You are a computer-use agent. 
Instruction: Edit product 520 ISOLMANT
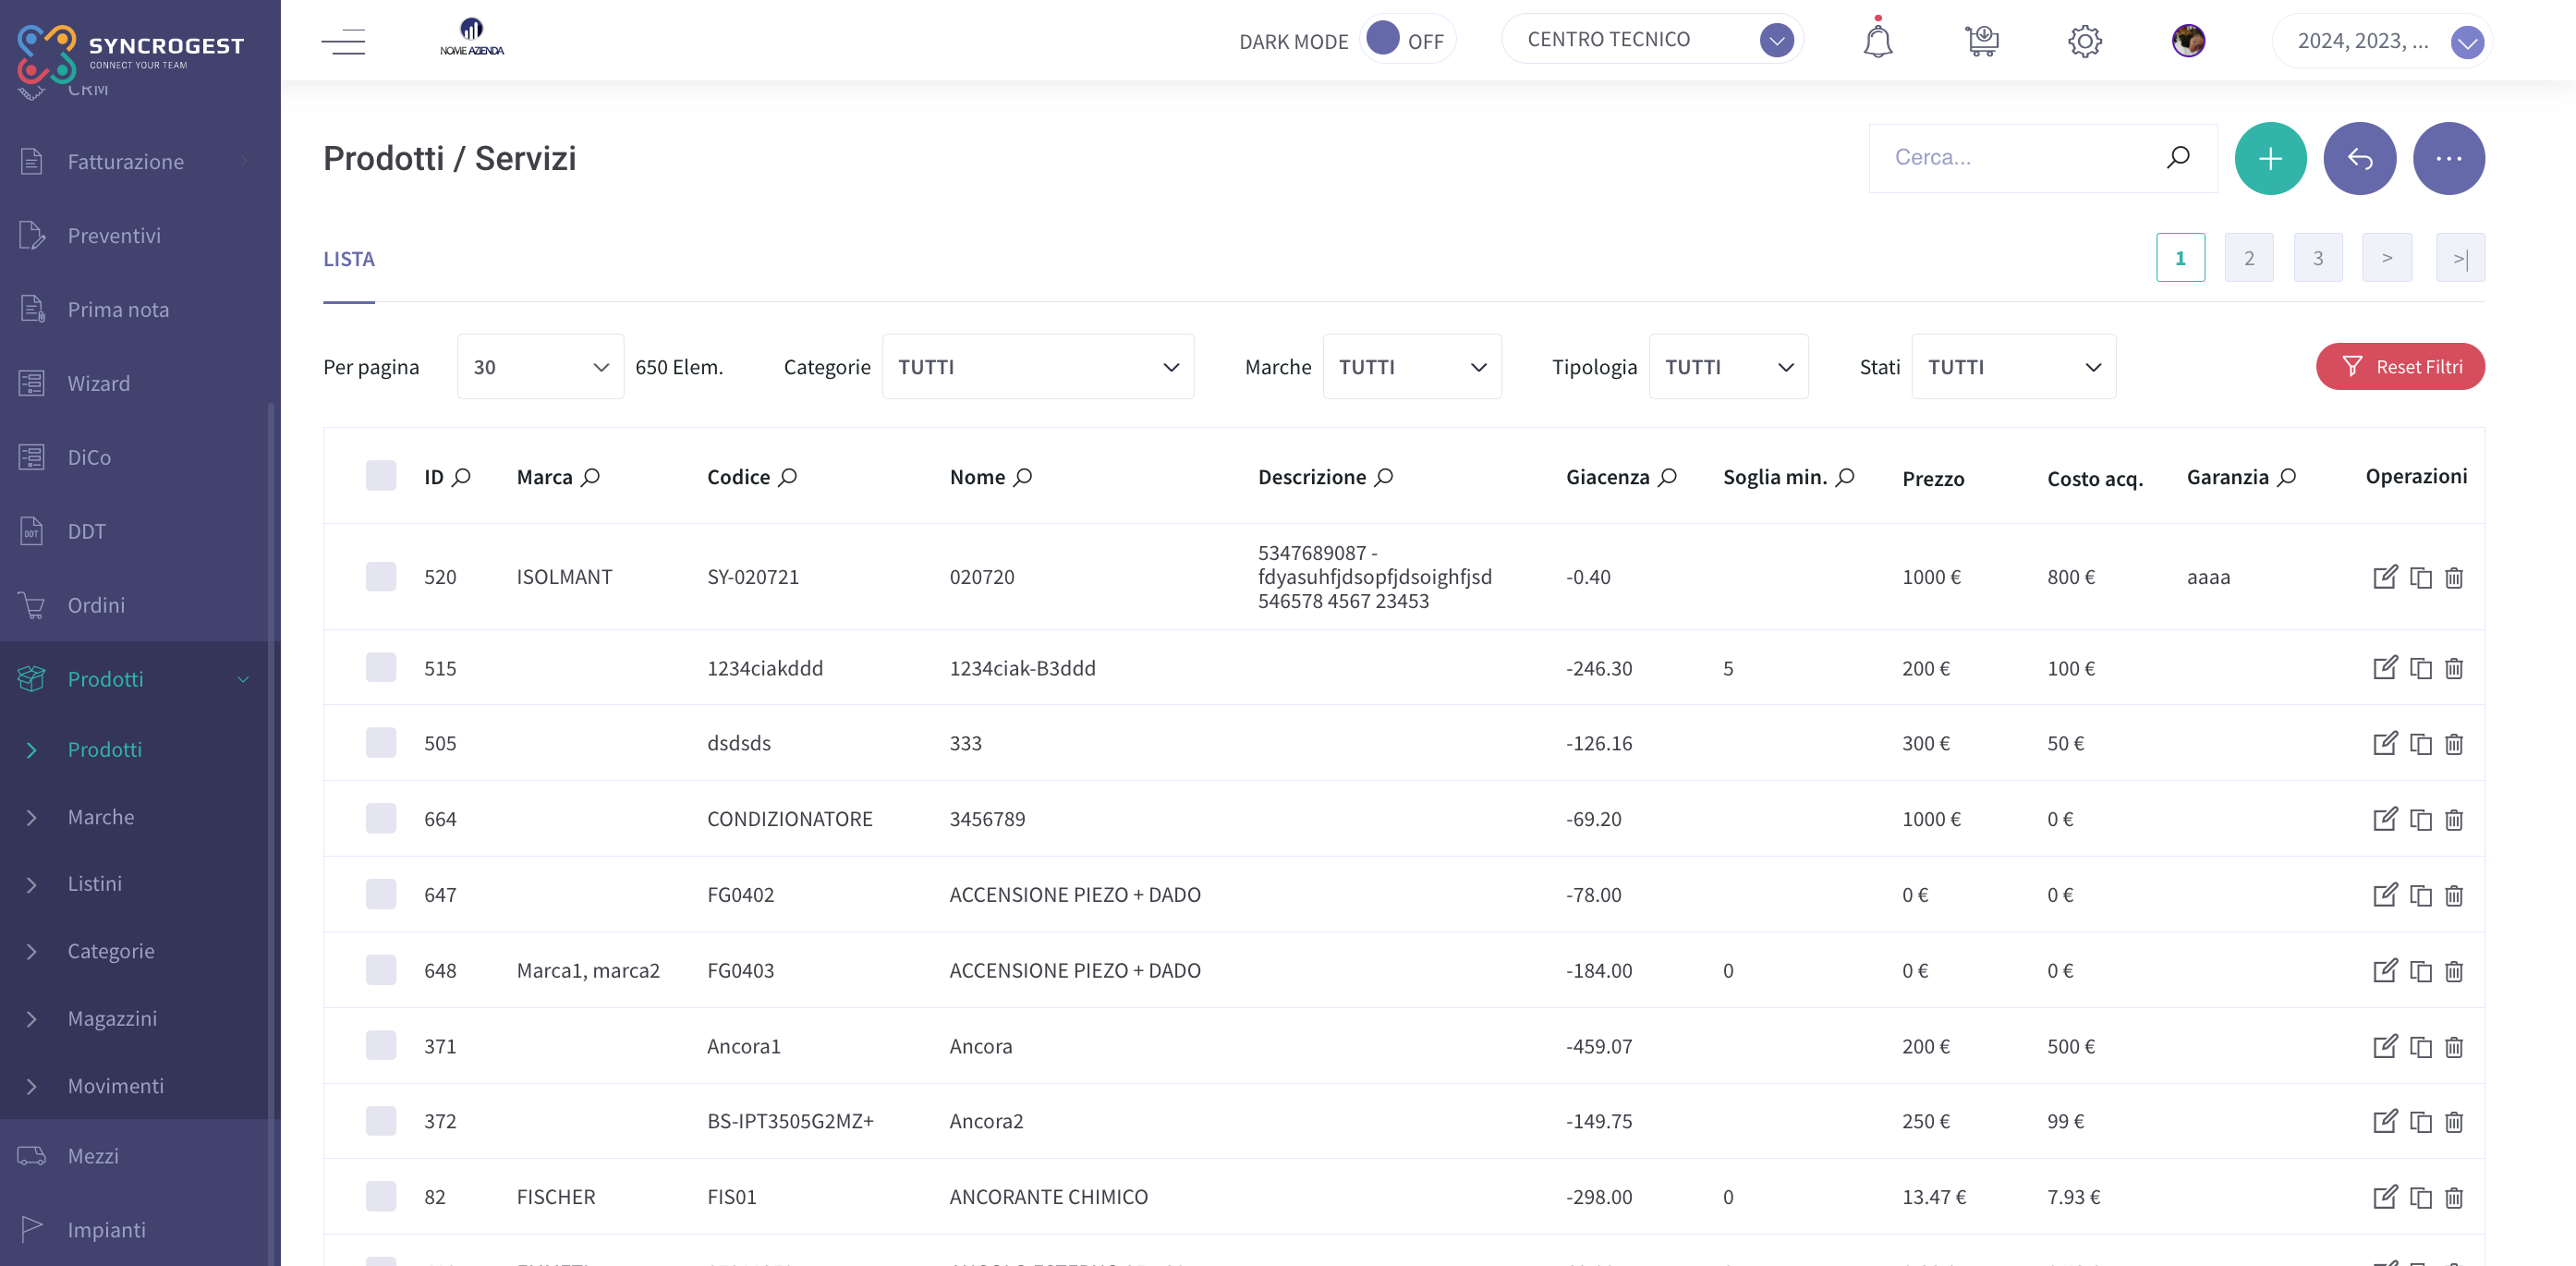click(2385, 577)
